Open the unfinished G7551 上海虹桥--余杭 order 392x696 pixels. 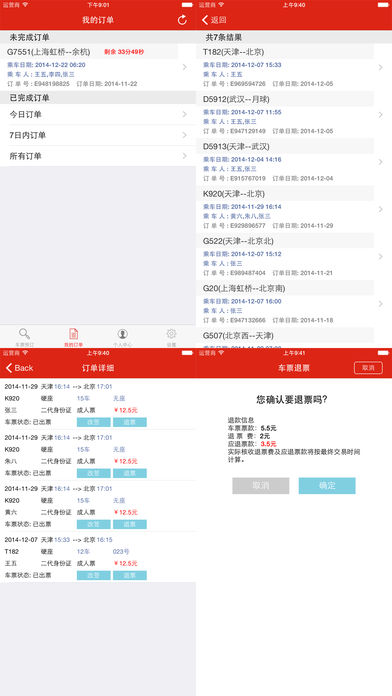point(98,67)
